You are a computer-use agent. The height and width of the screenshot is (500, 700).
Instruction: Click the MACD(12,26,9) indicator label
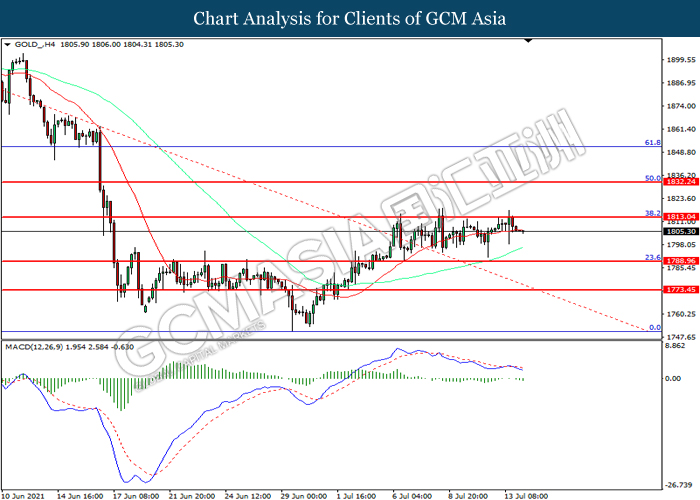click(38, 345)
